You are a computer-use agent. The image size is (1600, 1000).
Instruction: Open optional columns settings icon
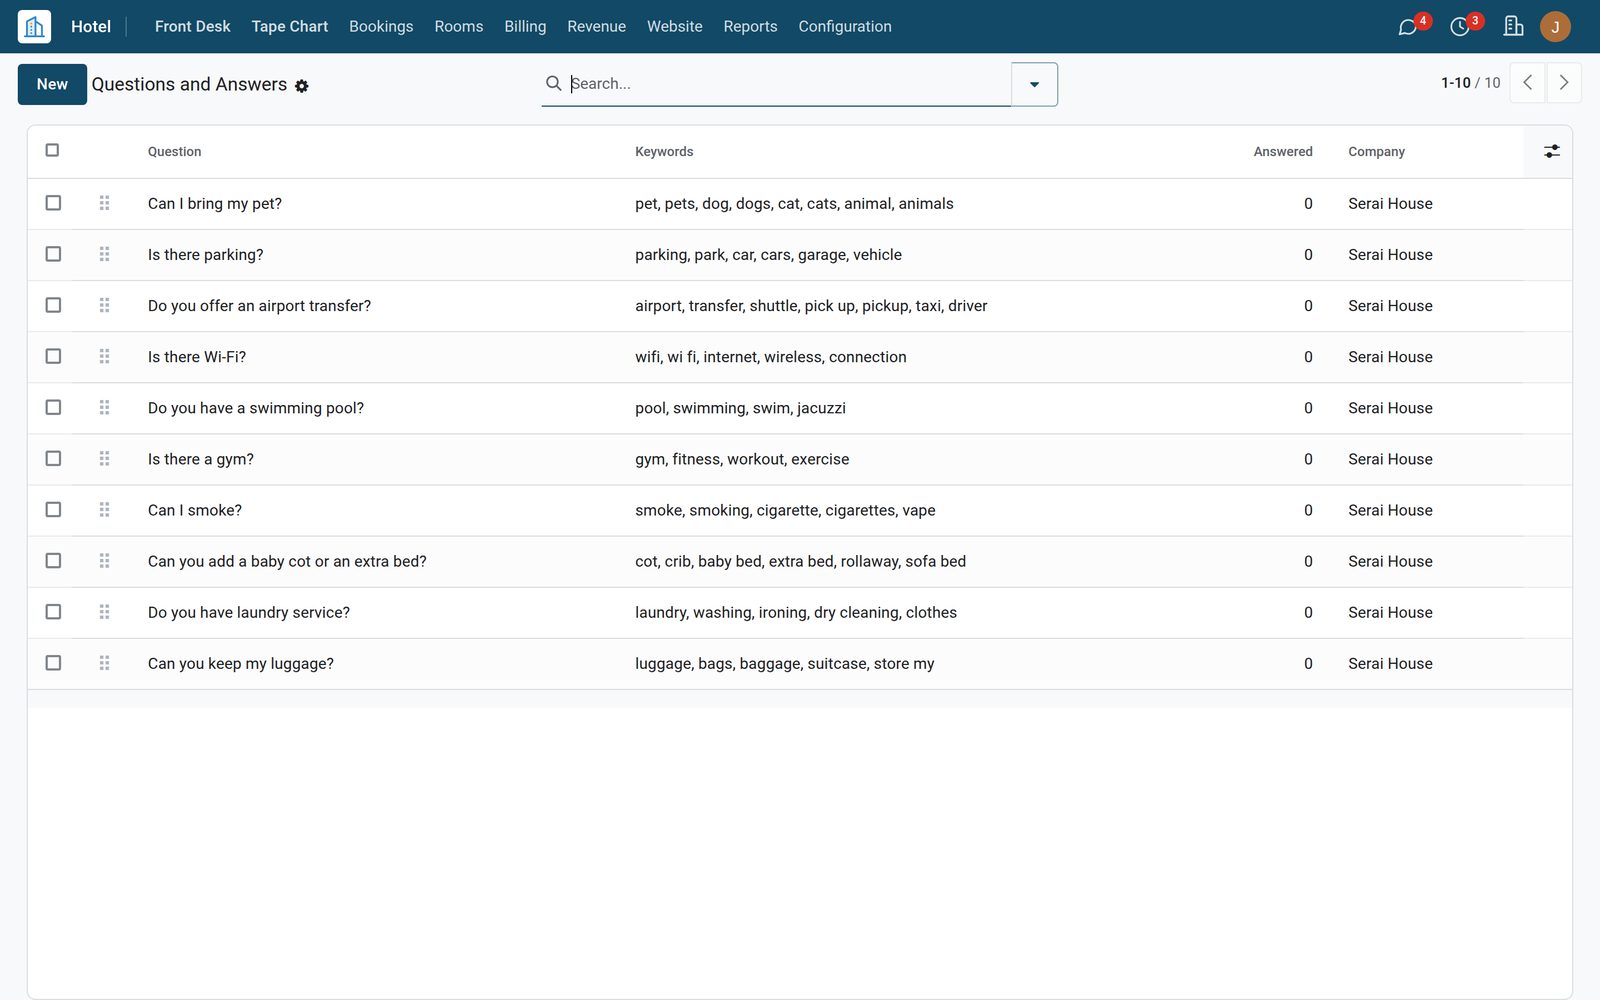(1551, 151)
